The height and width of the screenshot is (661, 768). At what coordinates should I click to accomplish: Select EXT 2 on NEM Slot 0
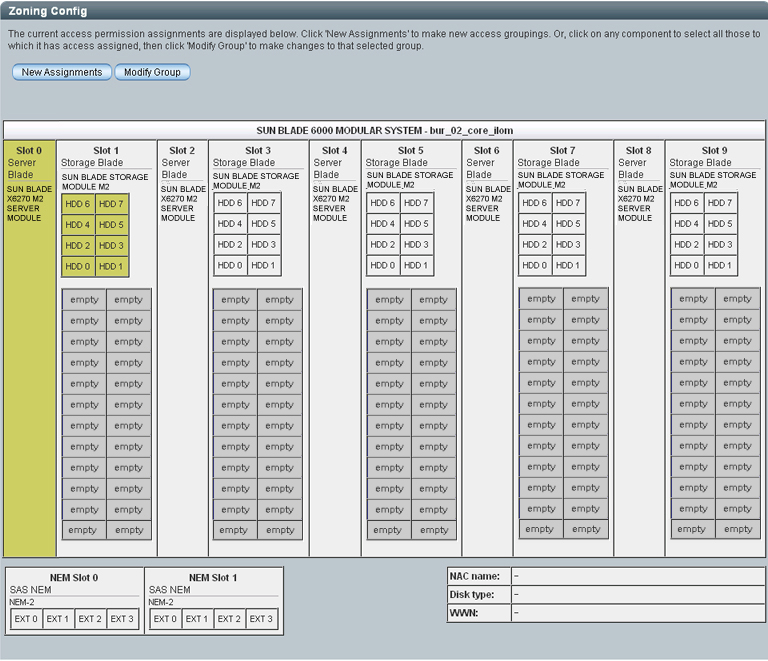(90, 619)
